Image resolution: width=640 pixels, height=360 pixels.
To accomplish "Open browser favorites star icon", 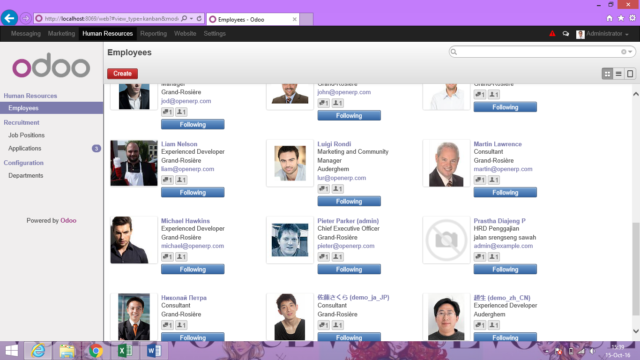I will [621, 18].
